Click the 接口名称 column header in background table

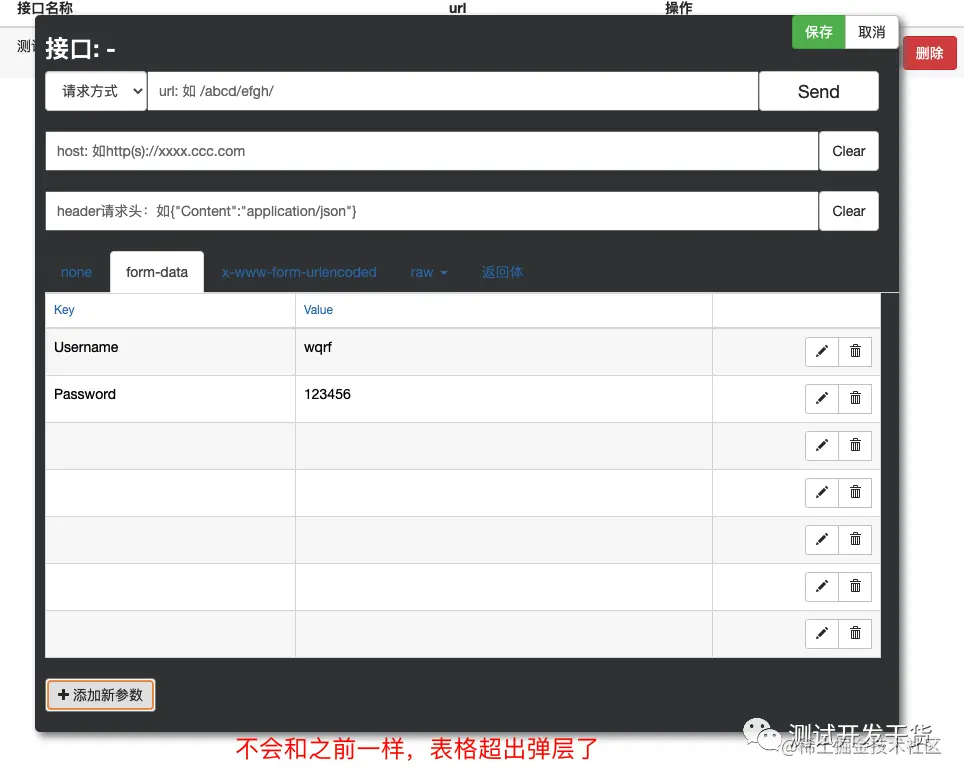coord(45,8)
